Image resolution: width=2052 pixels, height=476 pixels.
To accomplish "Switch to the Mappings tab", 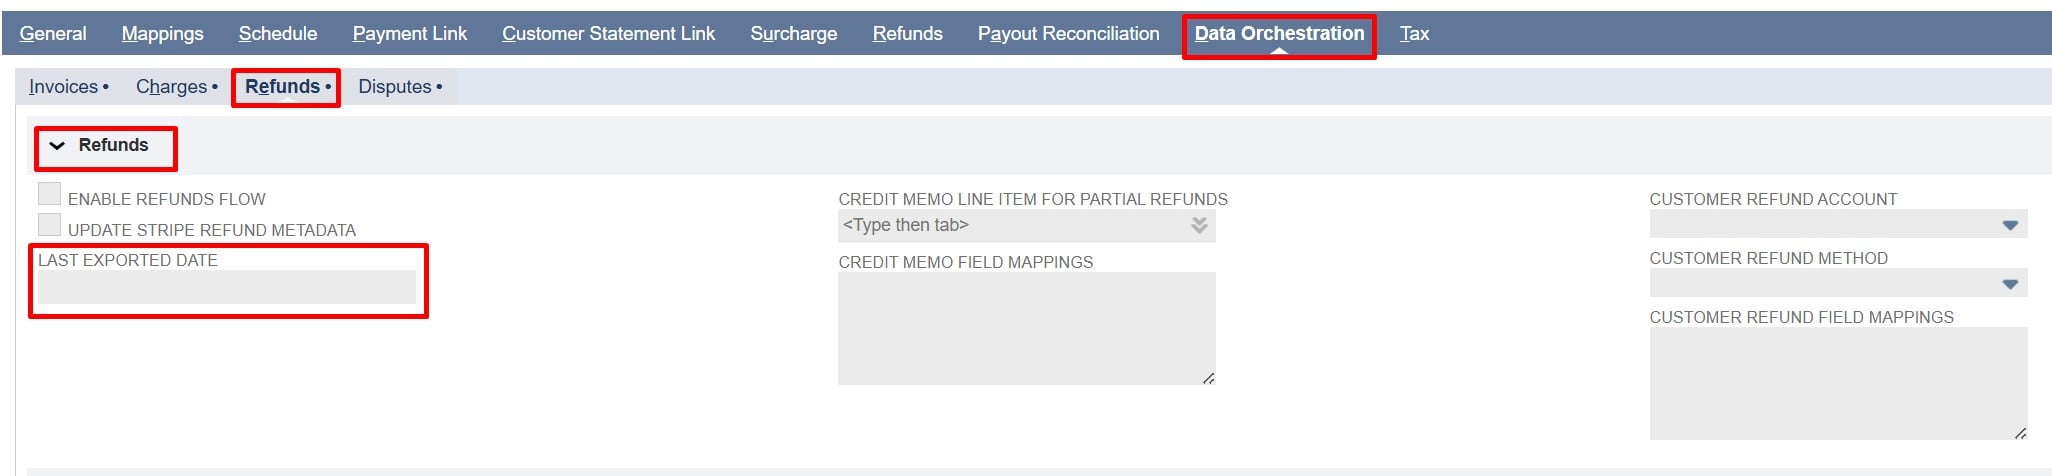I will (x=162, y=34).
